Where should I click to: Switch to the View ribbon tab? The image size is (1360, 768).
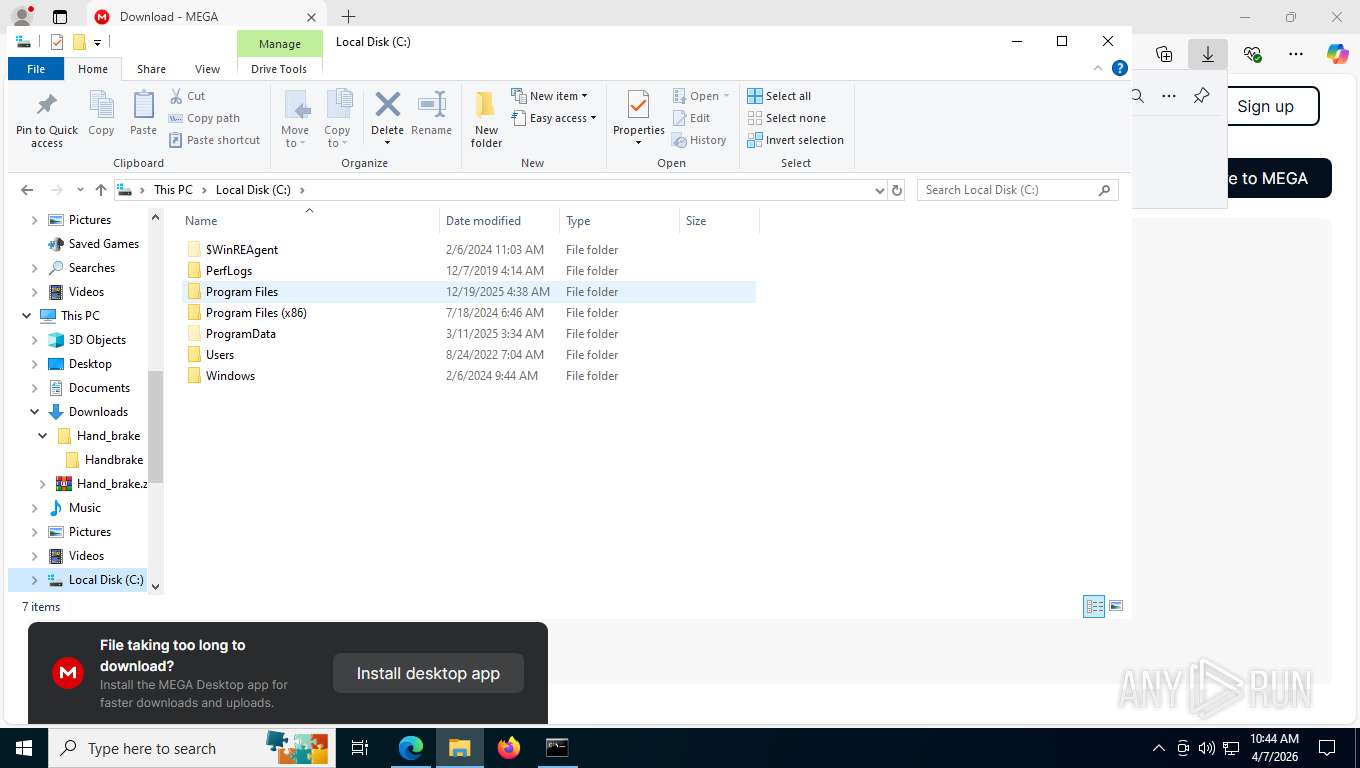coord(207,69)
